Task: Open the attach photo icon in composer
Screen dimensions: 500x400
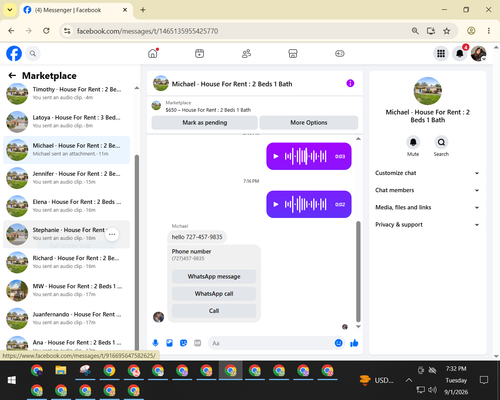Action: tap(169, 343)
